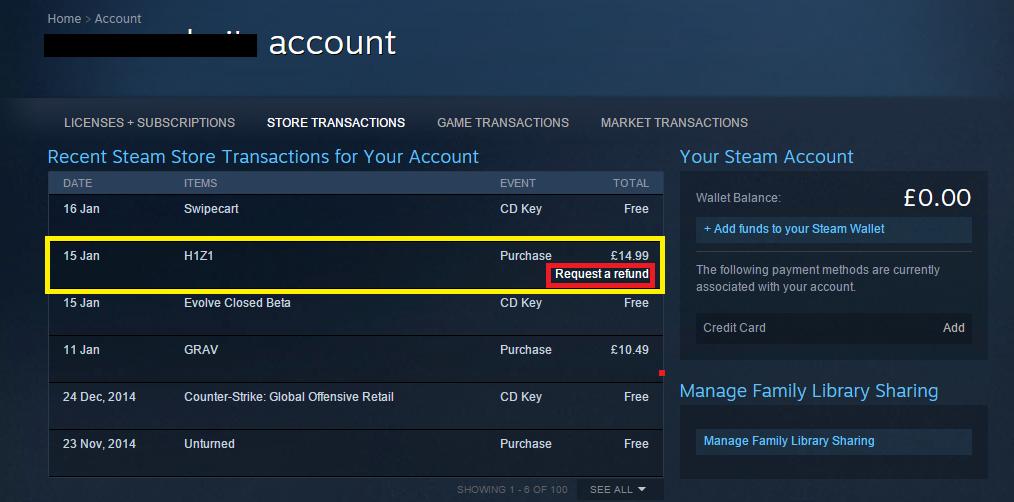Add a Credit Card payment method
Screen dimensions: 1014x502
[x=953, y=328]
